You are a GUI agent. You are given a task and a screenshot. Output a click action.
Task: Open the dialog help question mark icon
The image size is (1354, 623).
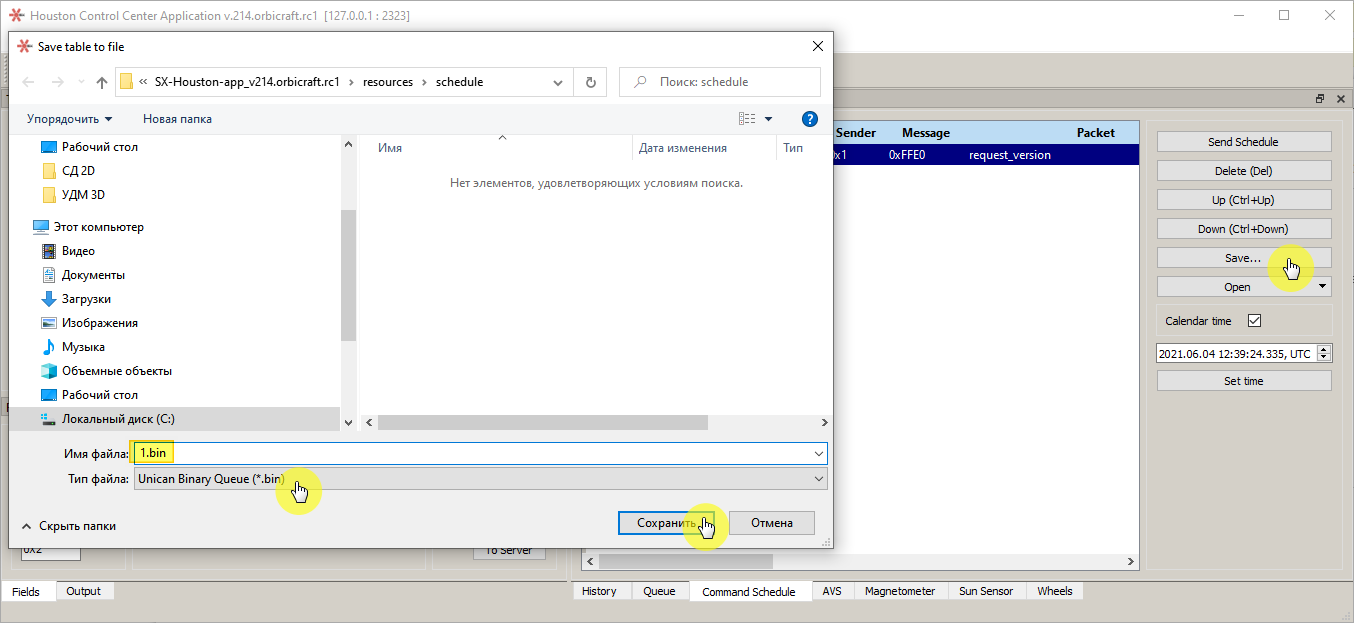810,119
